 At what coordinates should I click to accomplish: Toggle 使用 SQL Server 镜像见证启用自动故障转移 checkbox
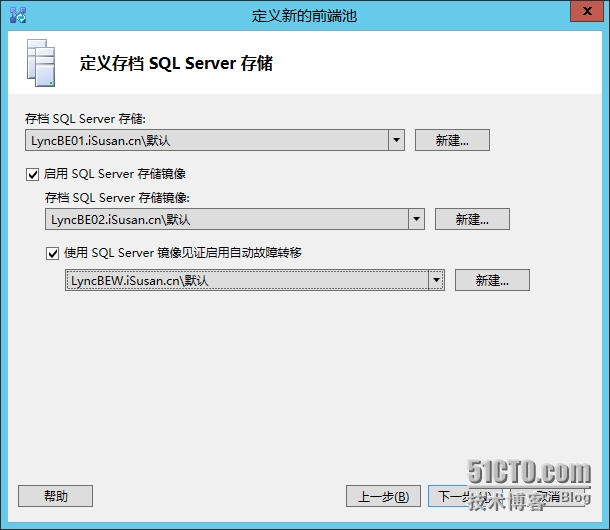(53, 254)
